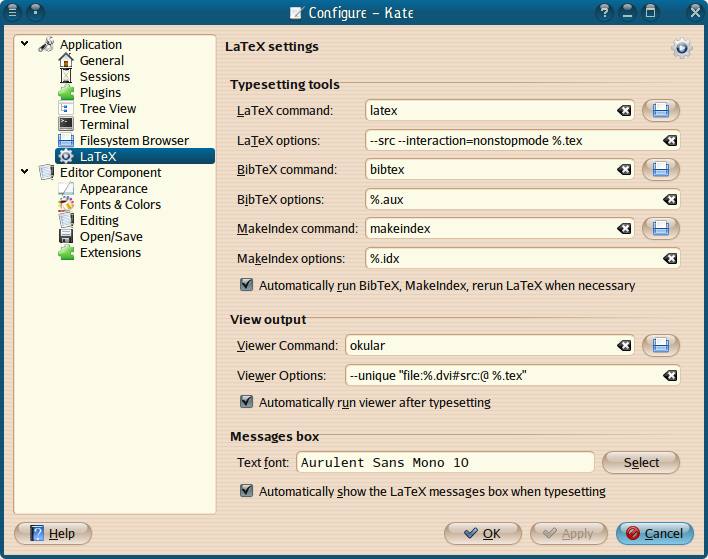The height and width of the screenshot is (559, 708).
Task: Clear the LaTeX options field
Action: (x=670, y=140)
